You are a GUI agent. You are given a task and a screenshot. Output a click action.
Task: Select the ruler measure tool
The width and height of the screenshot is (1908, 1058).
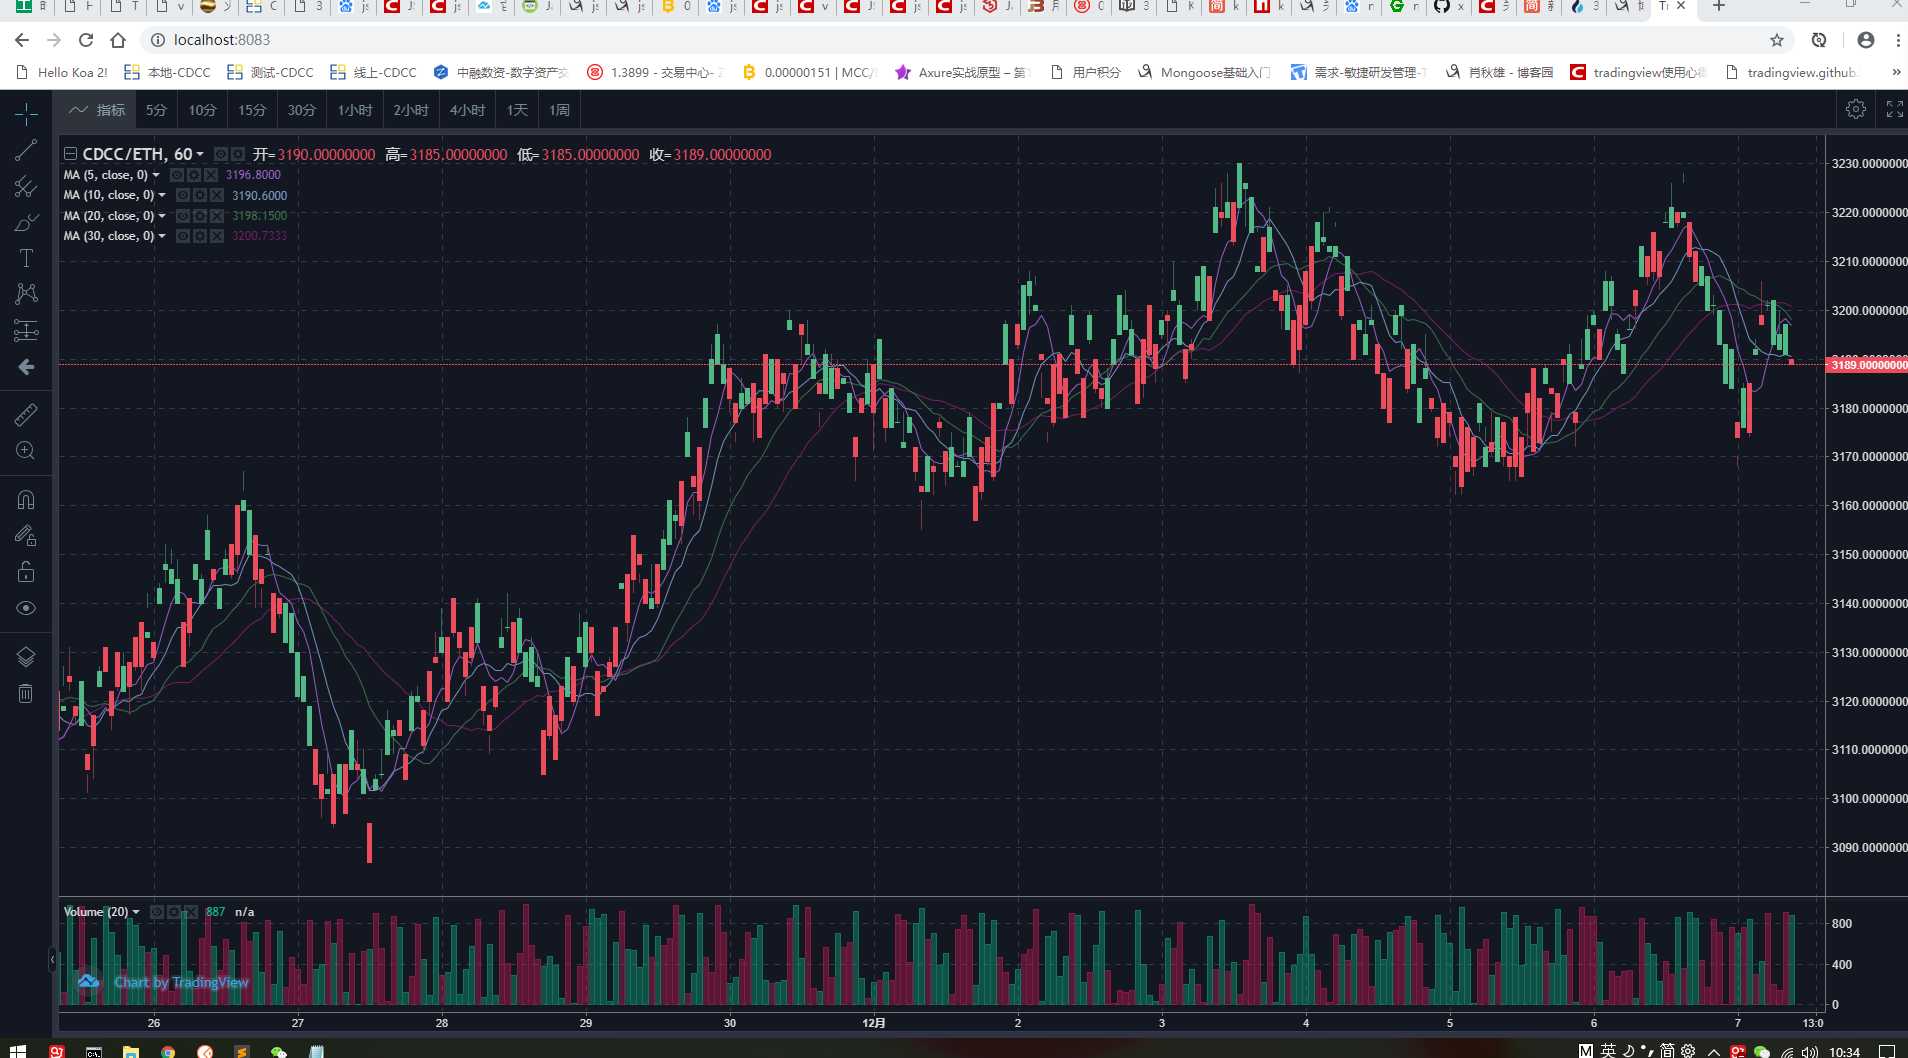tap(26, 413)
